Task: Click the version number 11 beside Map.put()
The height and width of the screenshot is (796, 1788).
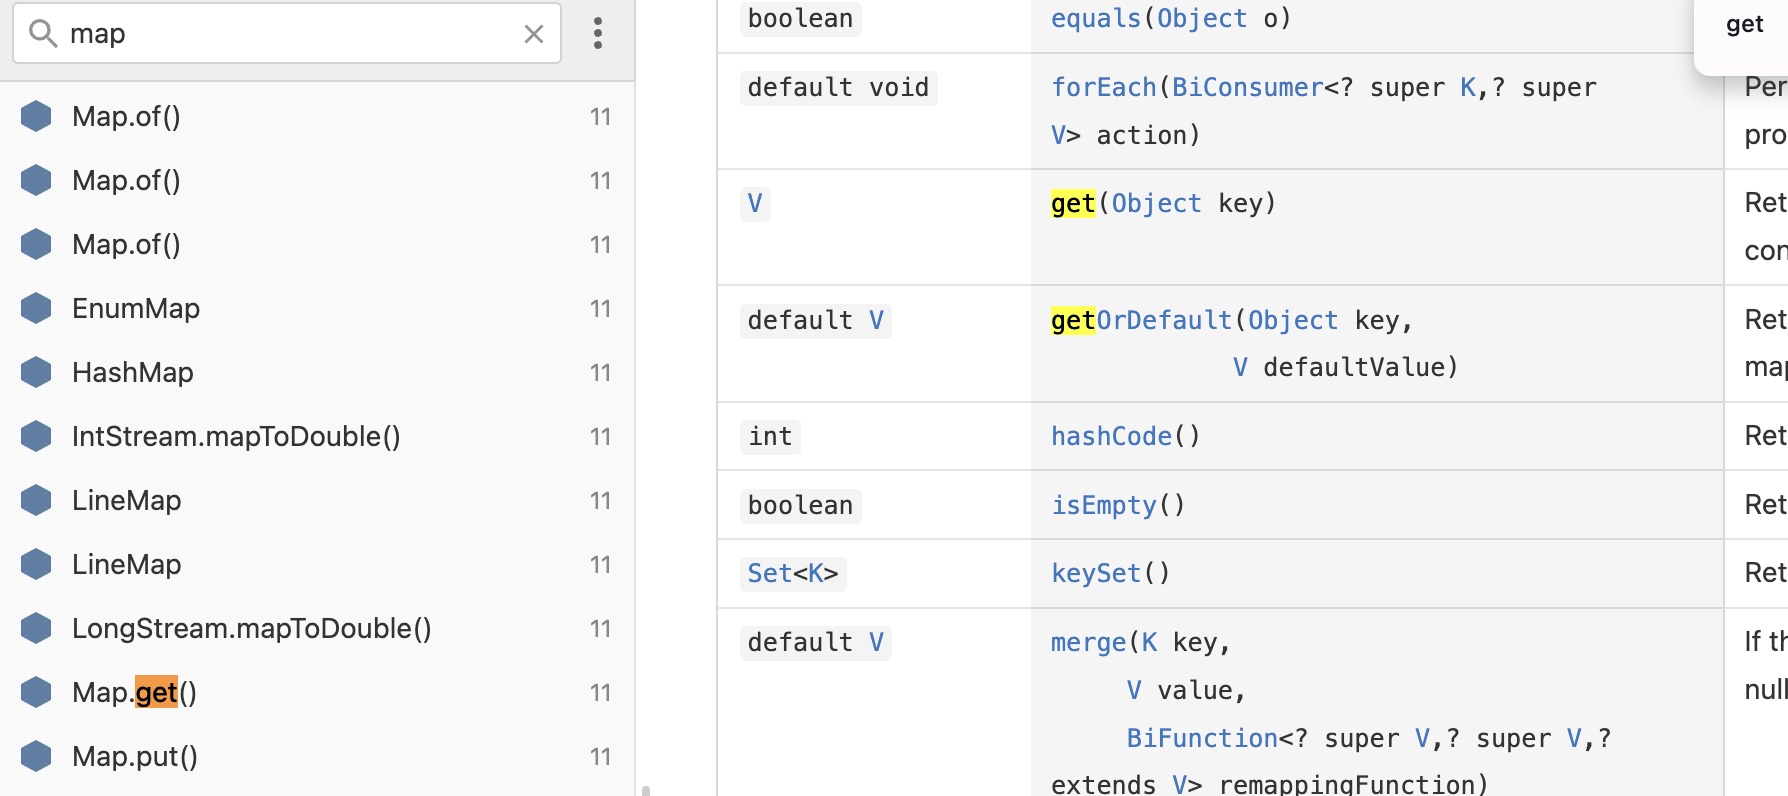Action: point(600,756)
